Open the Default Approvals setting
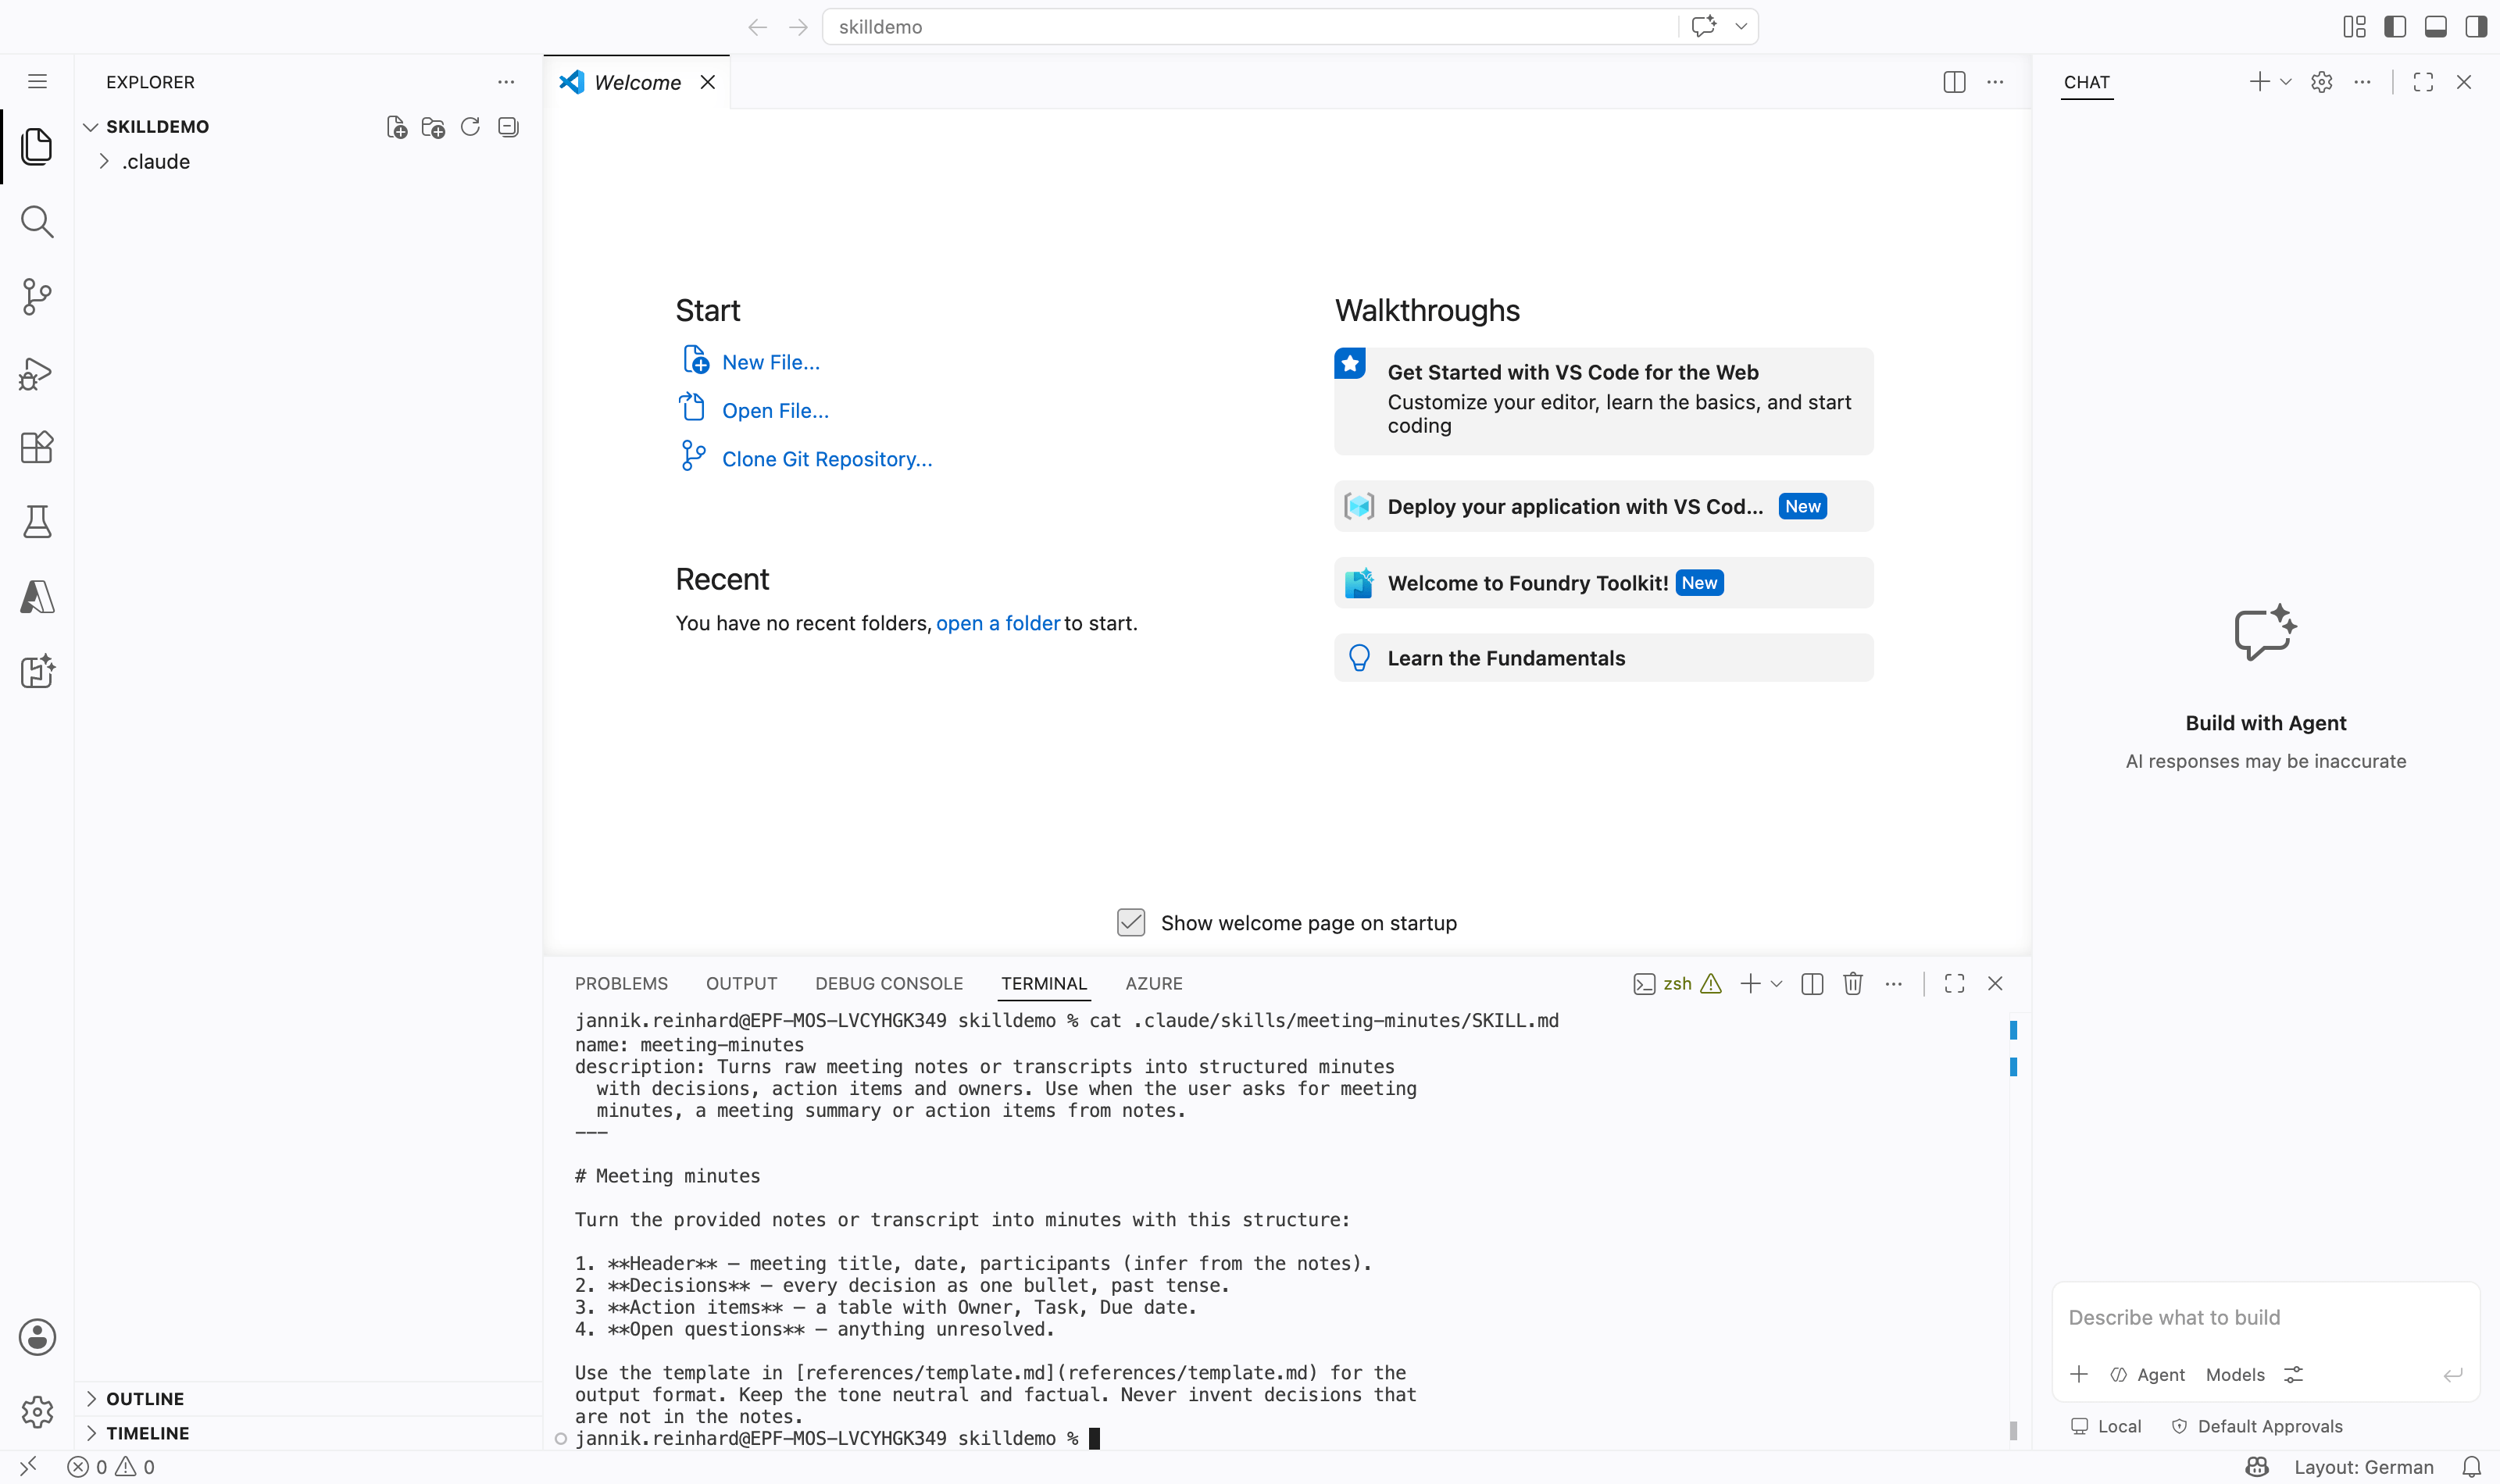The height and width of the screenshot is (1484, 2500). click(x=2257, y=1426)
